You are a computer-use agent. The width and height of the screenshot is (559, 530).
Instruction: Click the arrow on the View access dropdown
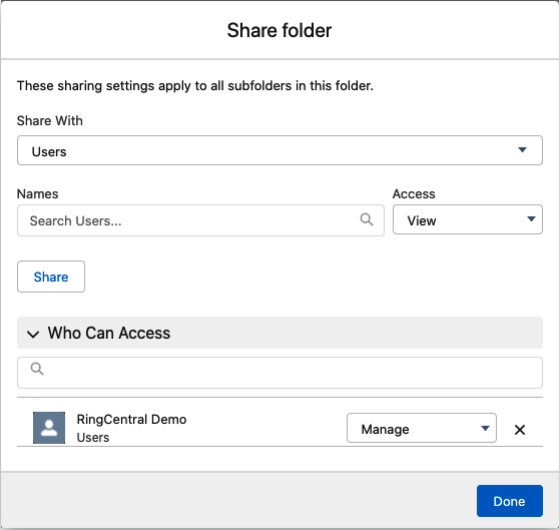(x=531, y=219)
